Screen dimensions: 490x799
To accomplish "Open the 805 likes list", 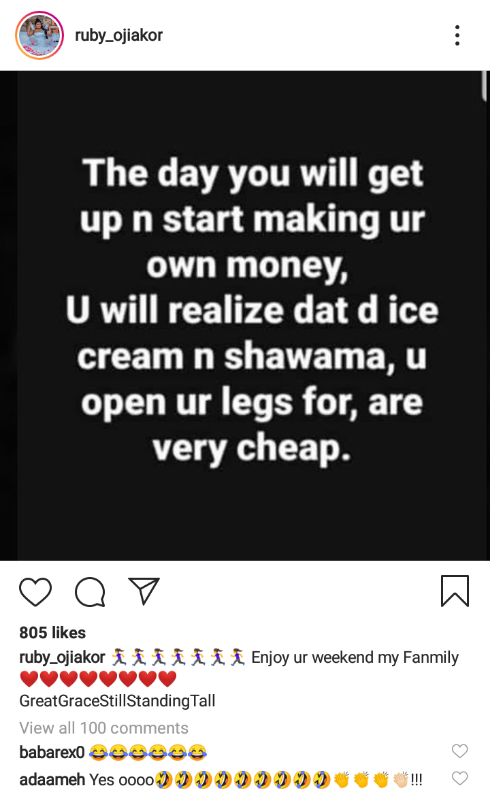I will coord(52,632).
